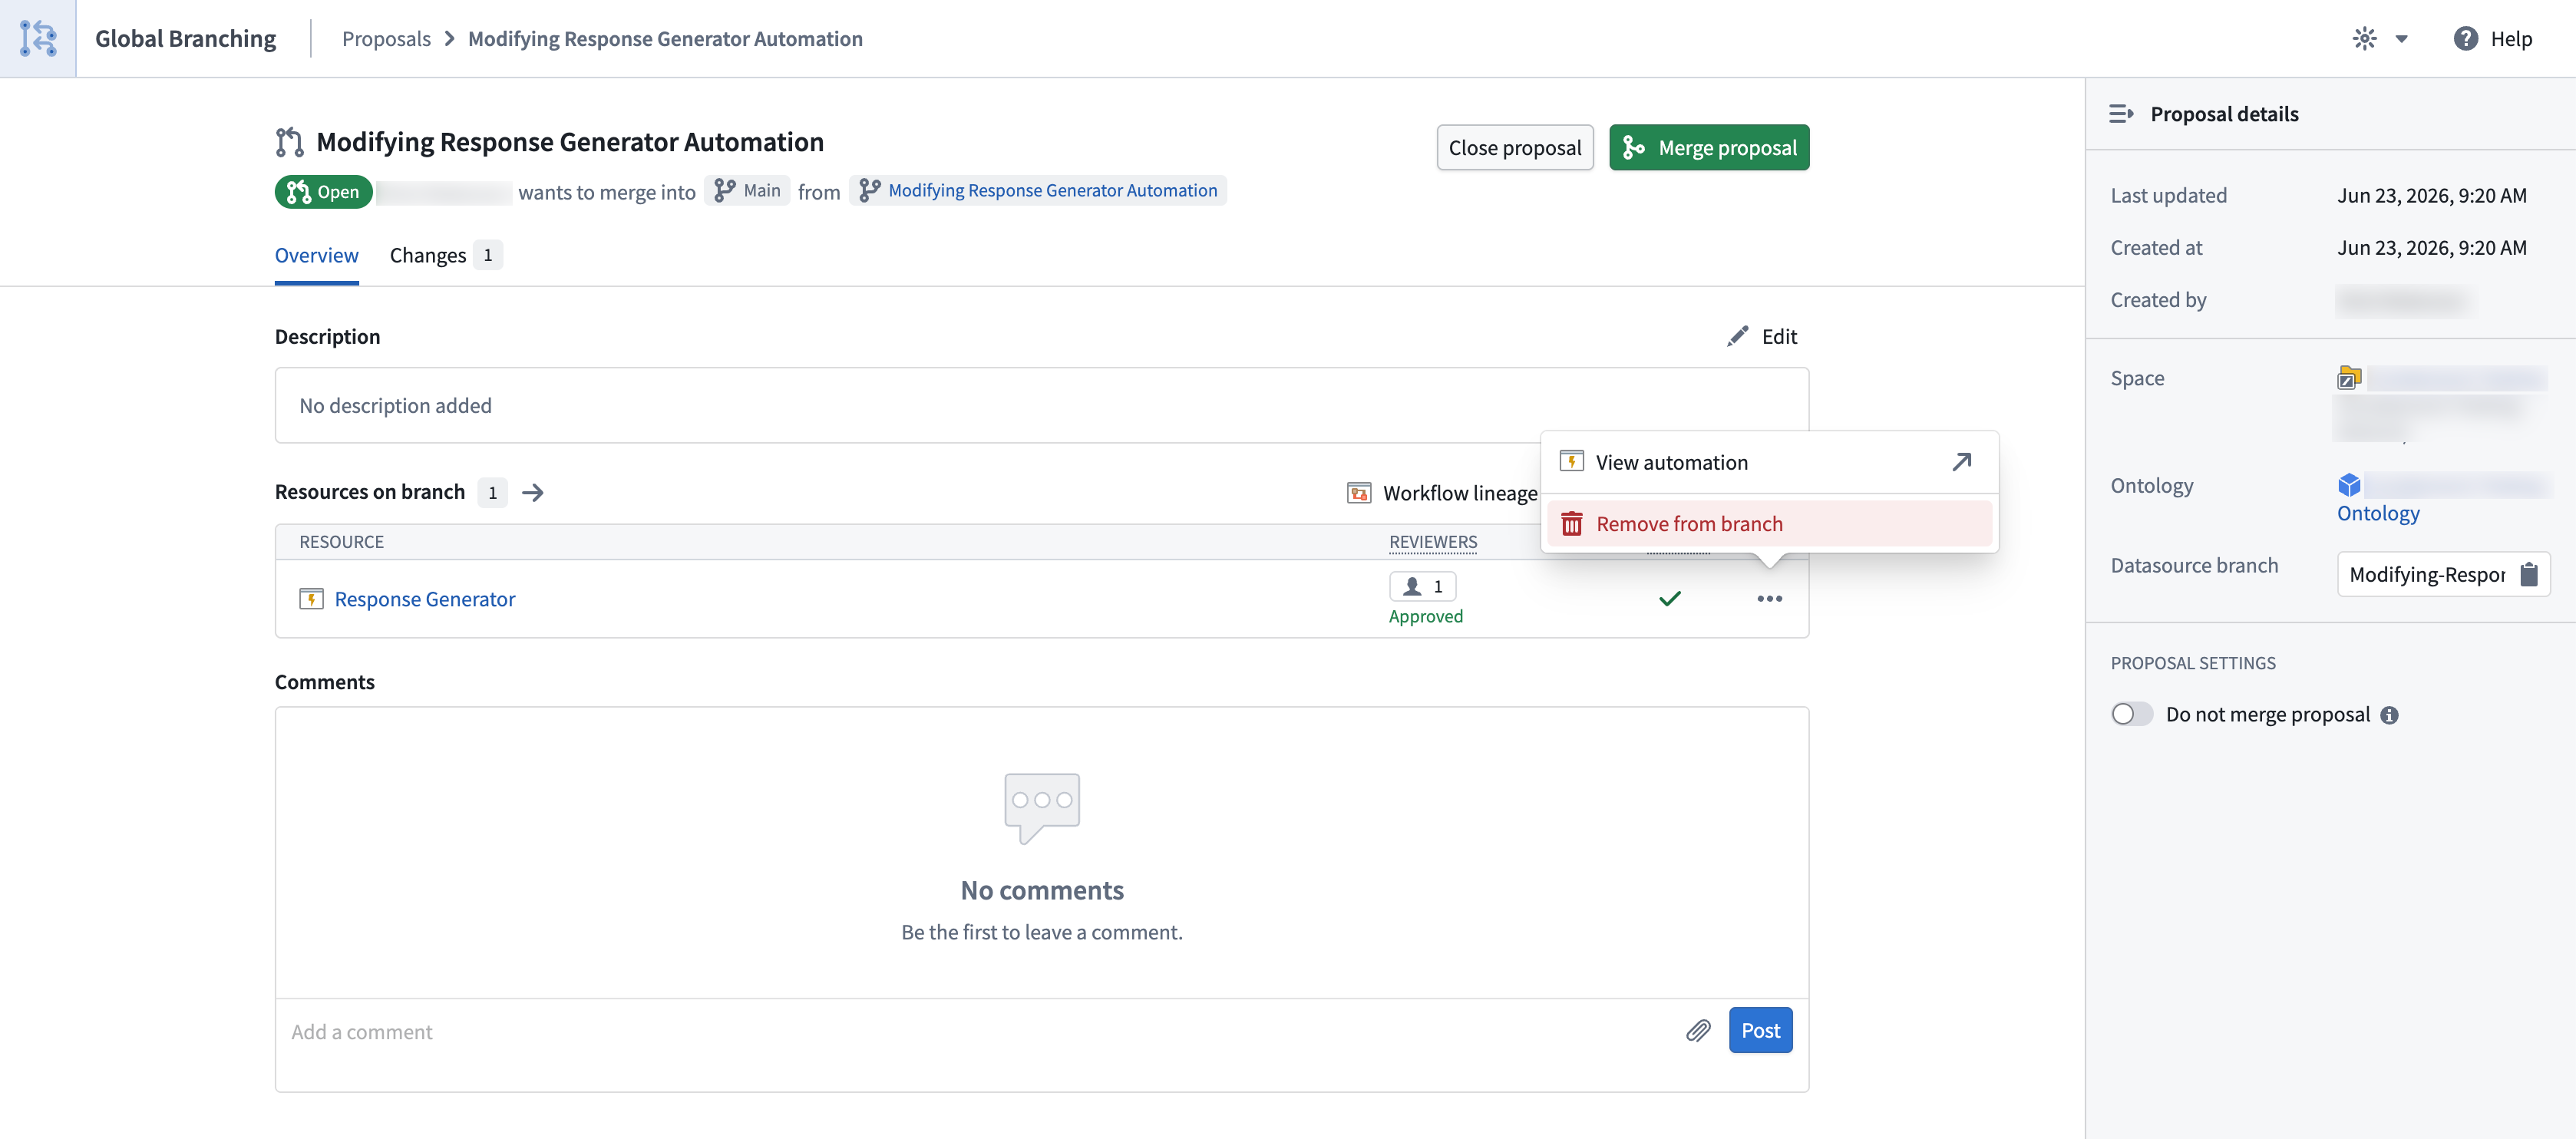Click the Close proposal button

(x=1514, y=147)
